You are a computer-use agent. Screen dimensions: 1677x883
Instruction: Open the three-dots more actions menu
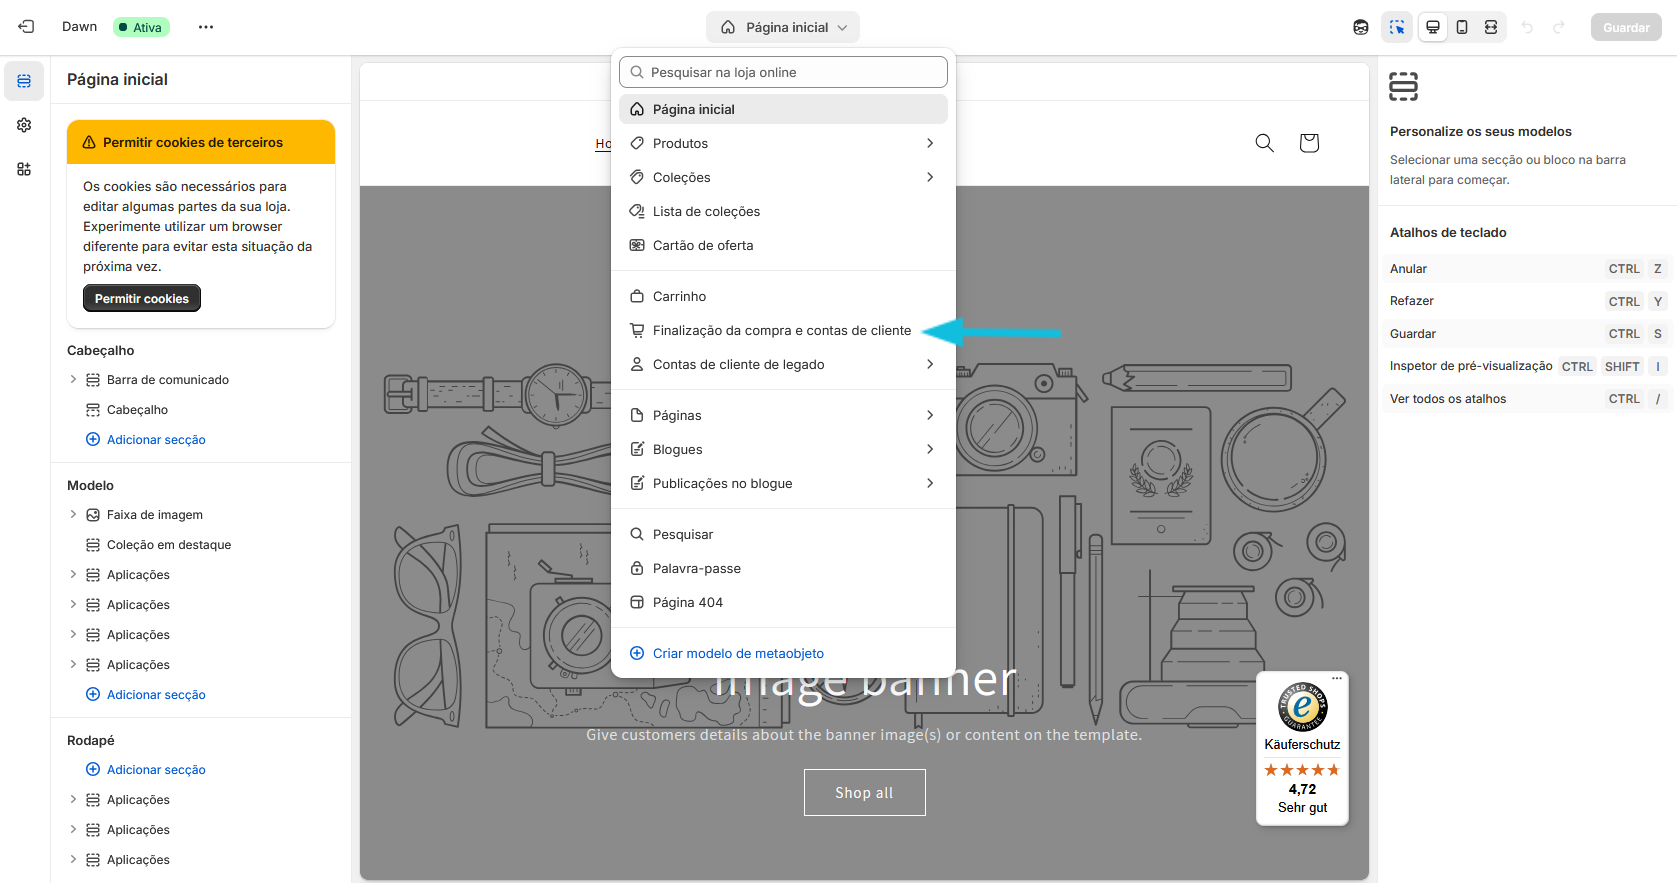pos(206,27)
